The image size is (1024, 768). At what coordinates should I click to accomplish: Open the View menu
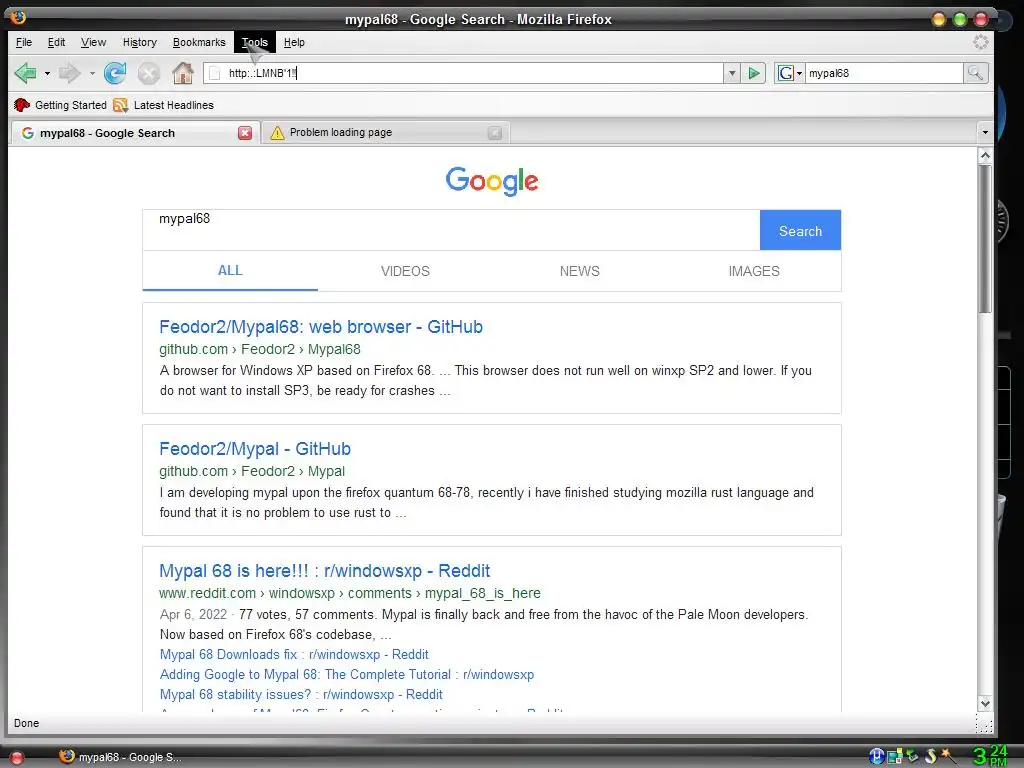pyautogui.click(x=93, y=42)
